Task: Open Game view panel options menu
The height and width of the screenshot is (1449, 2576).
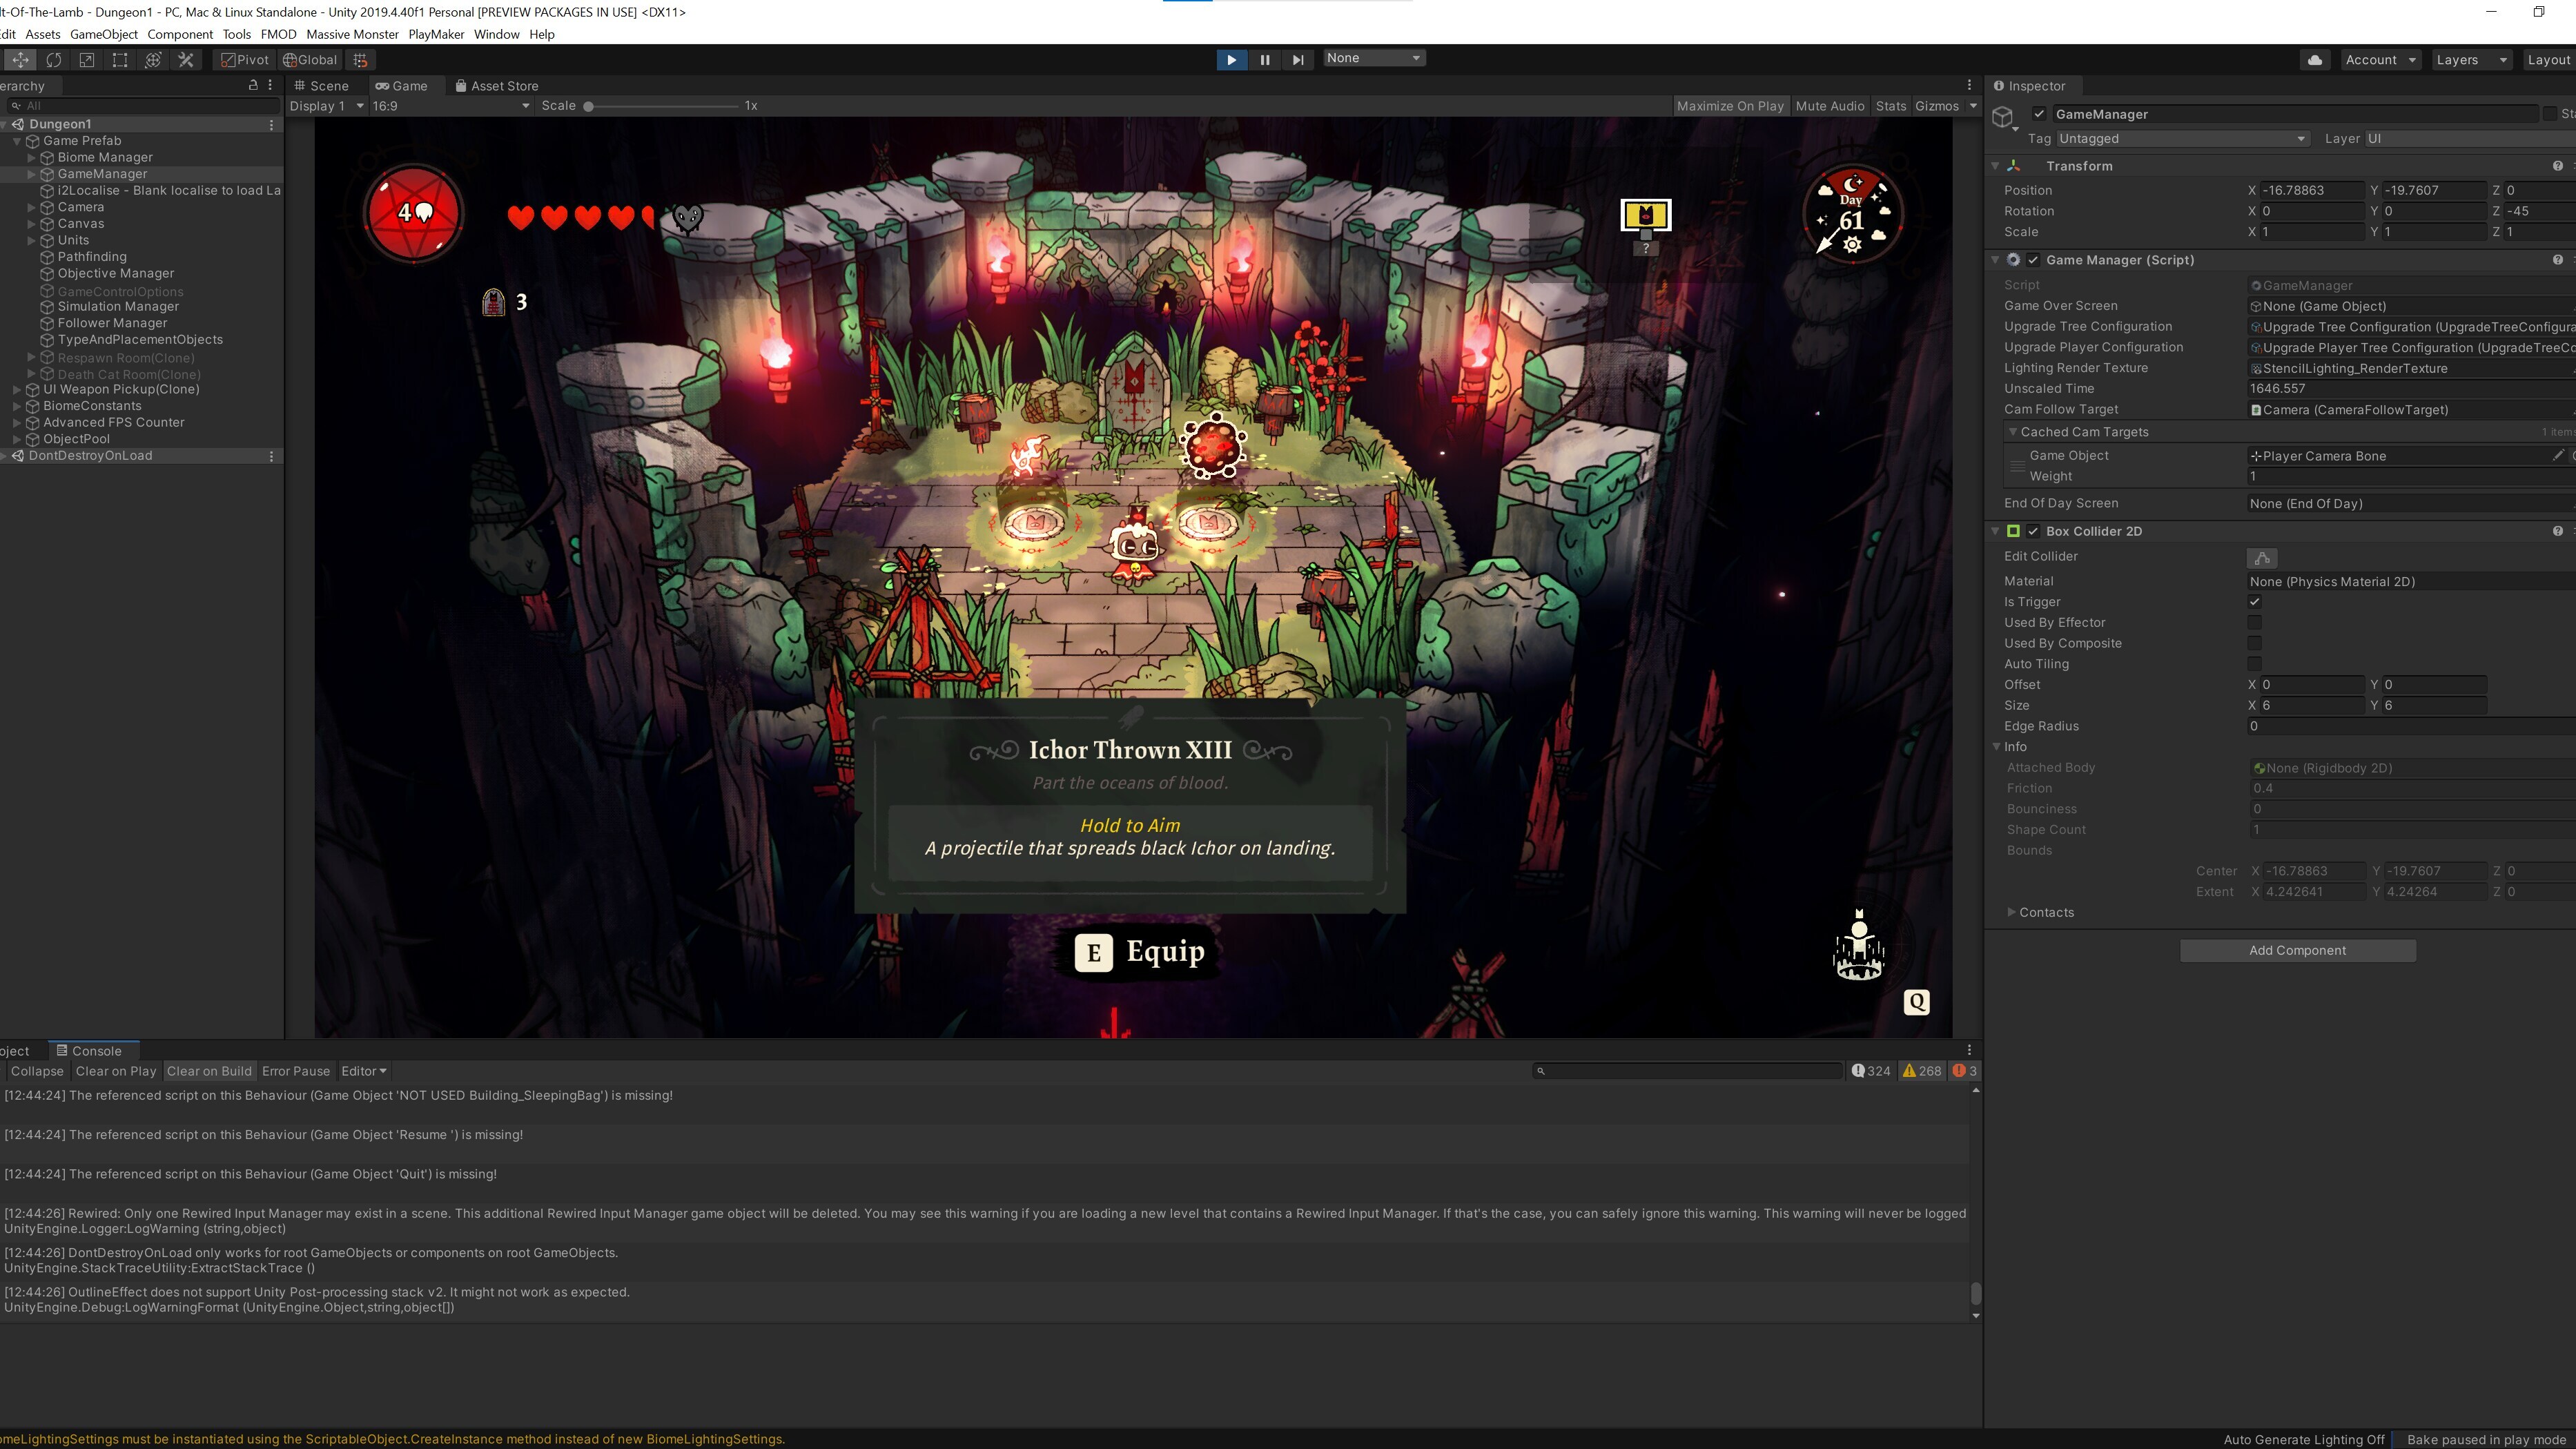Action: (x=1969, y=86)
